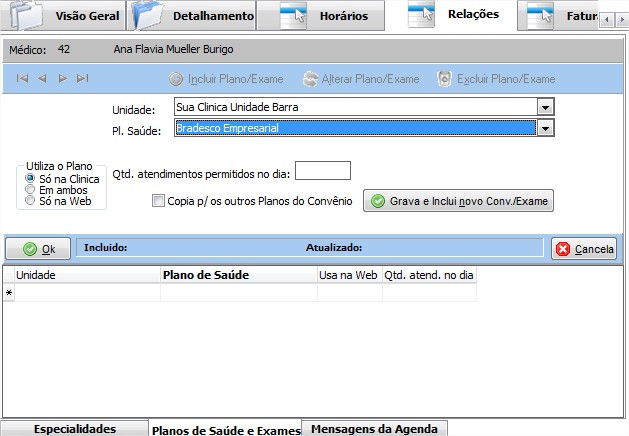This screenshot has height=436, width=629.
Task: Click Excluir Plano/Exame toolbar button
Action: point(496,79)
